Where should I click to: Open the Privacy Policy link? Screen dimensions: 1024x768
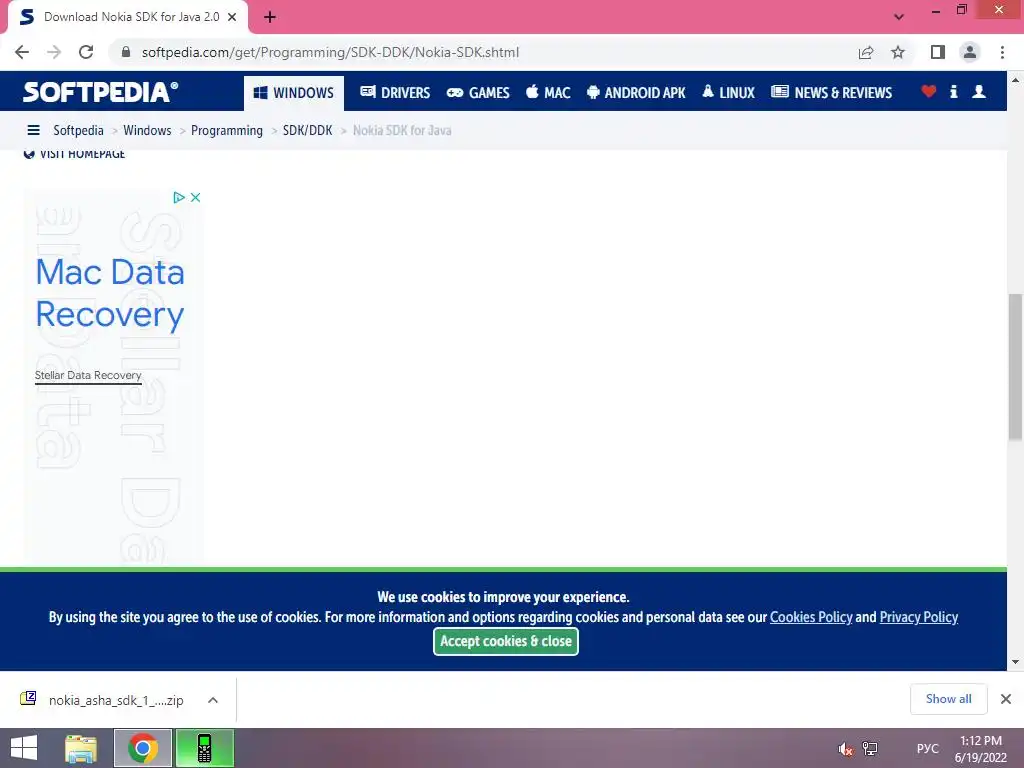pyautogui.click(x=919, y=617)
